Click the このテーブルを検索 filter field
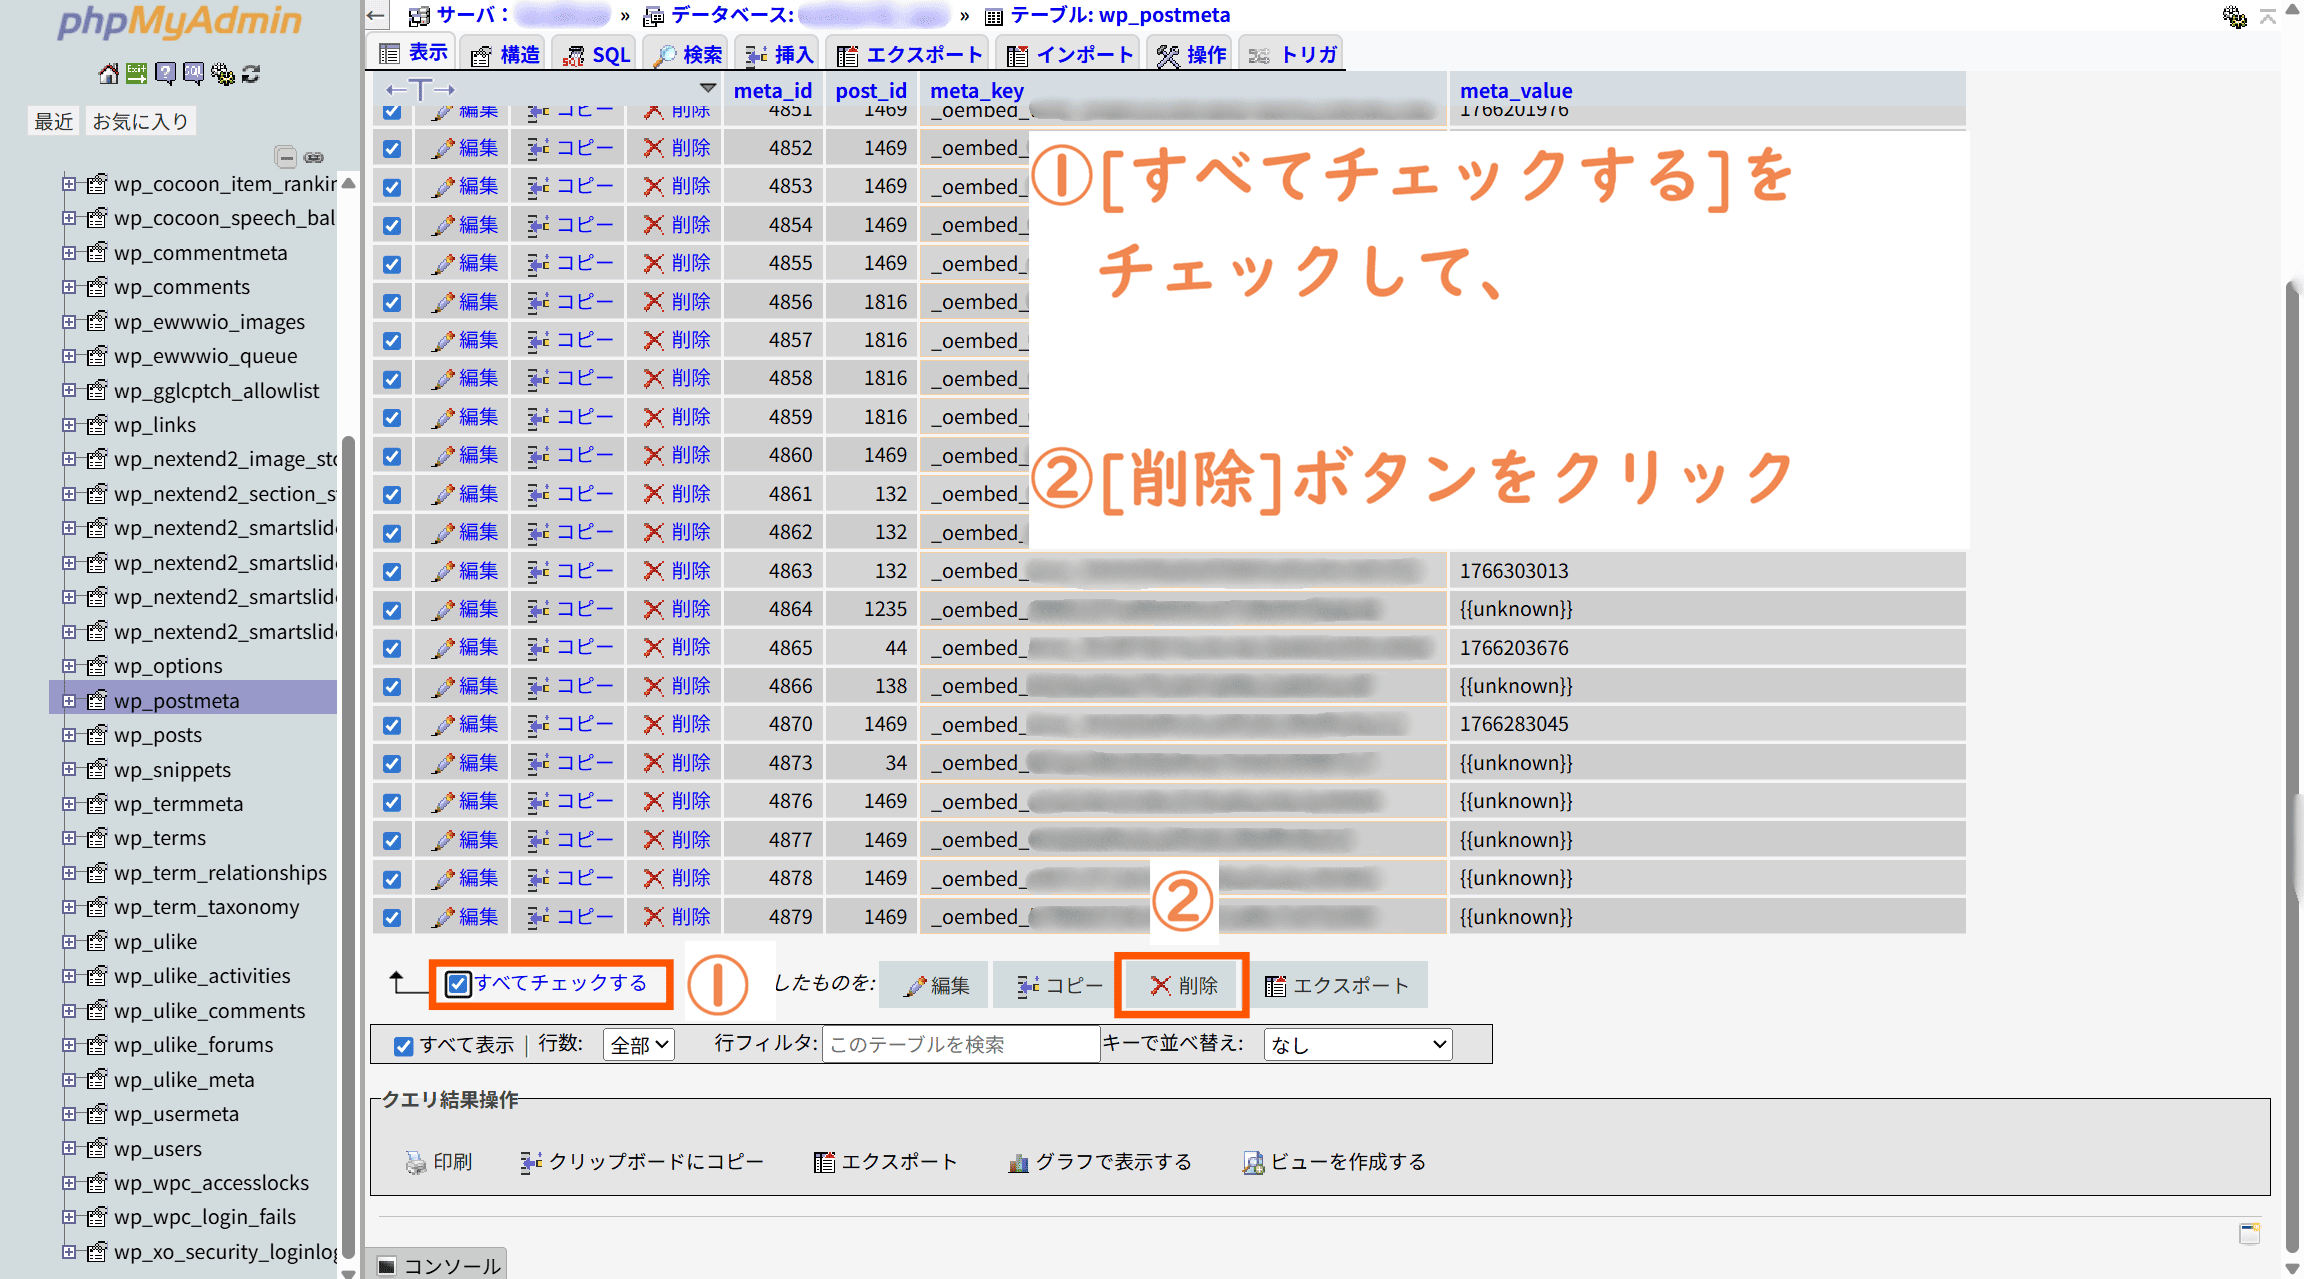The image size is (2304, 1279). coord(959,1045)
